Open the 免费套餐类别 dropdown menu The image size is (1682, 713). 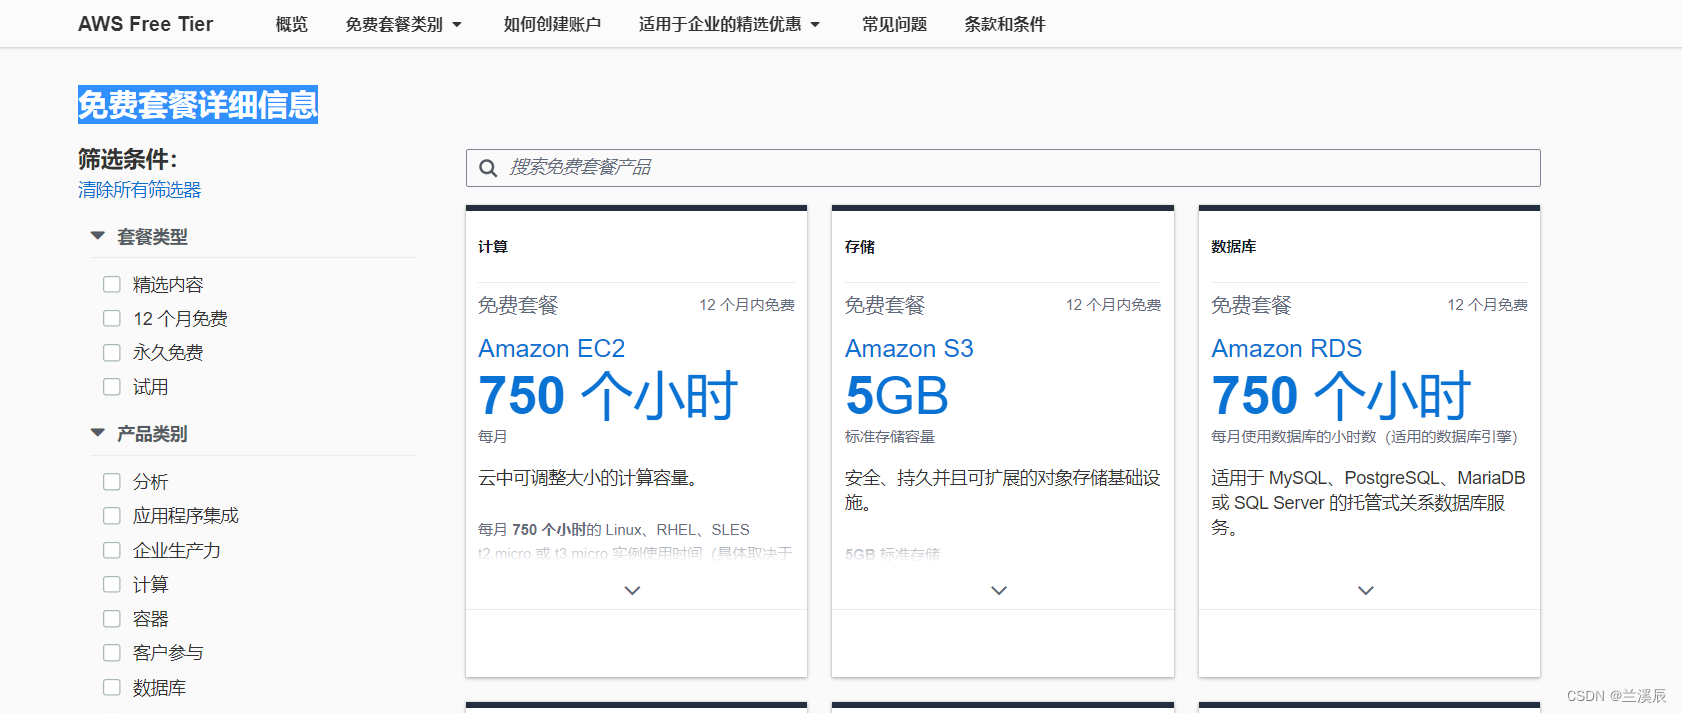click(404, 24)
